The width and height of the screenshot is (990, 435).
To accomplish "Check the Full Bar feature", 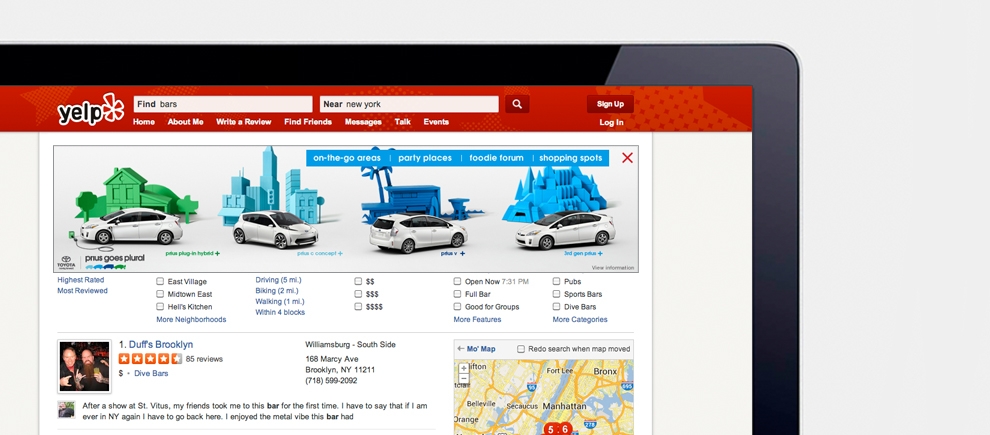I will 457,294.
